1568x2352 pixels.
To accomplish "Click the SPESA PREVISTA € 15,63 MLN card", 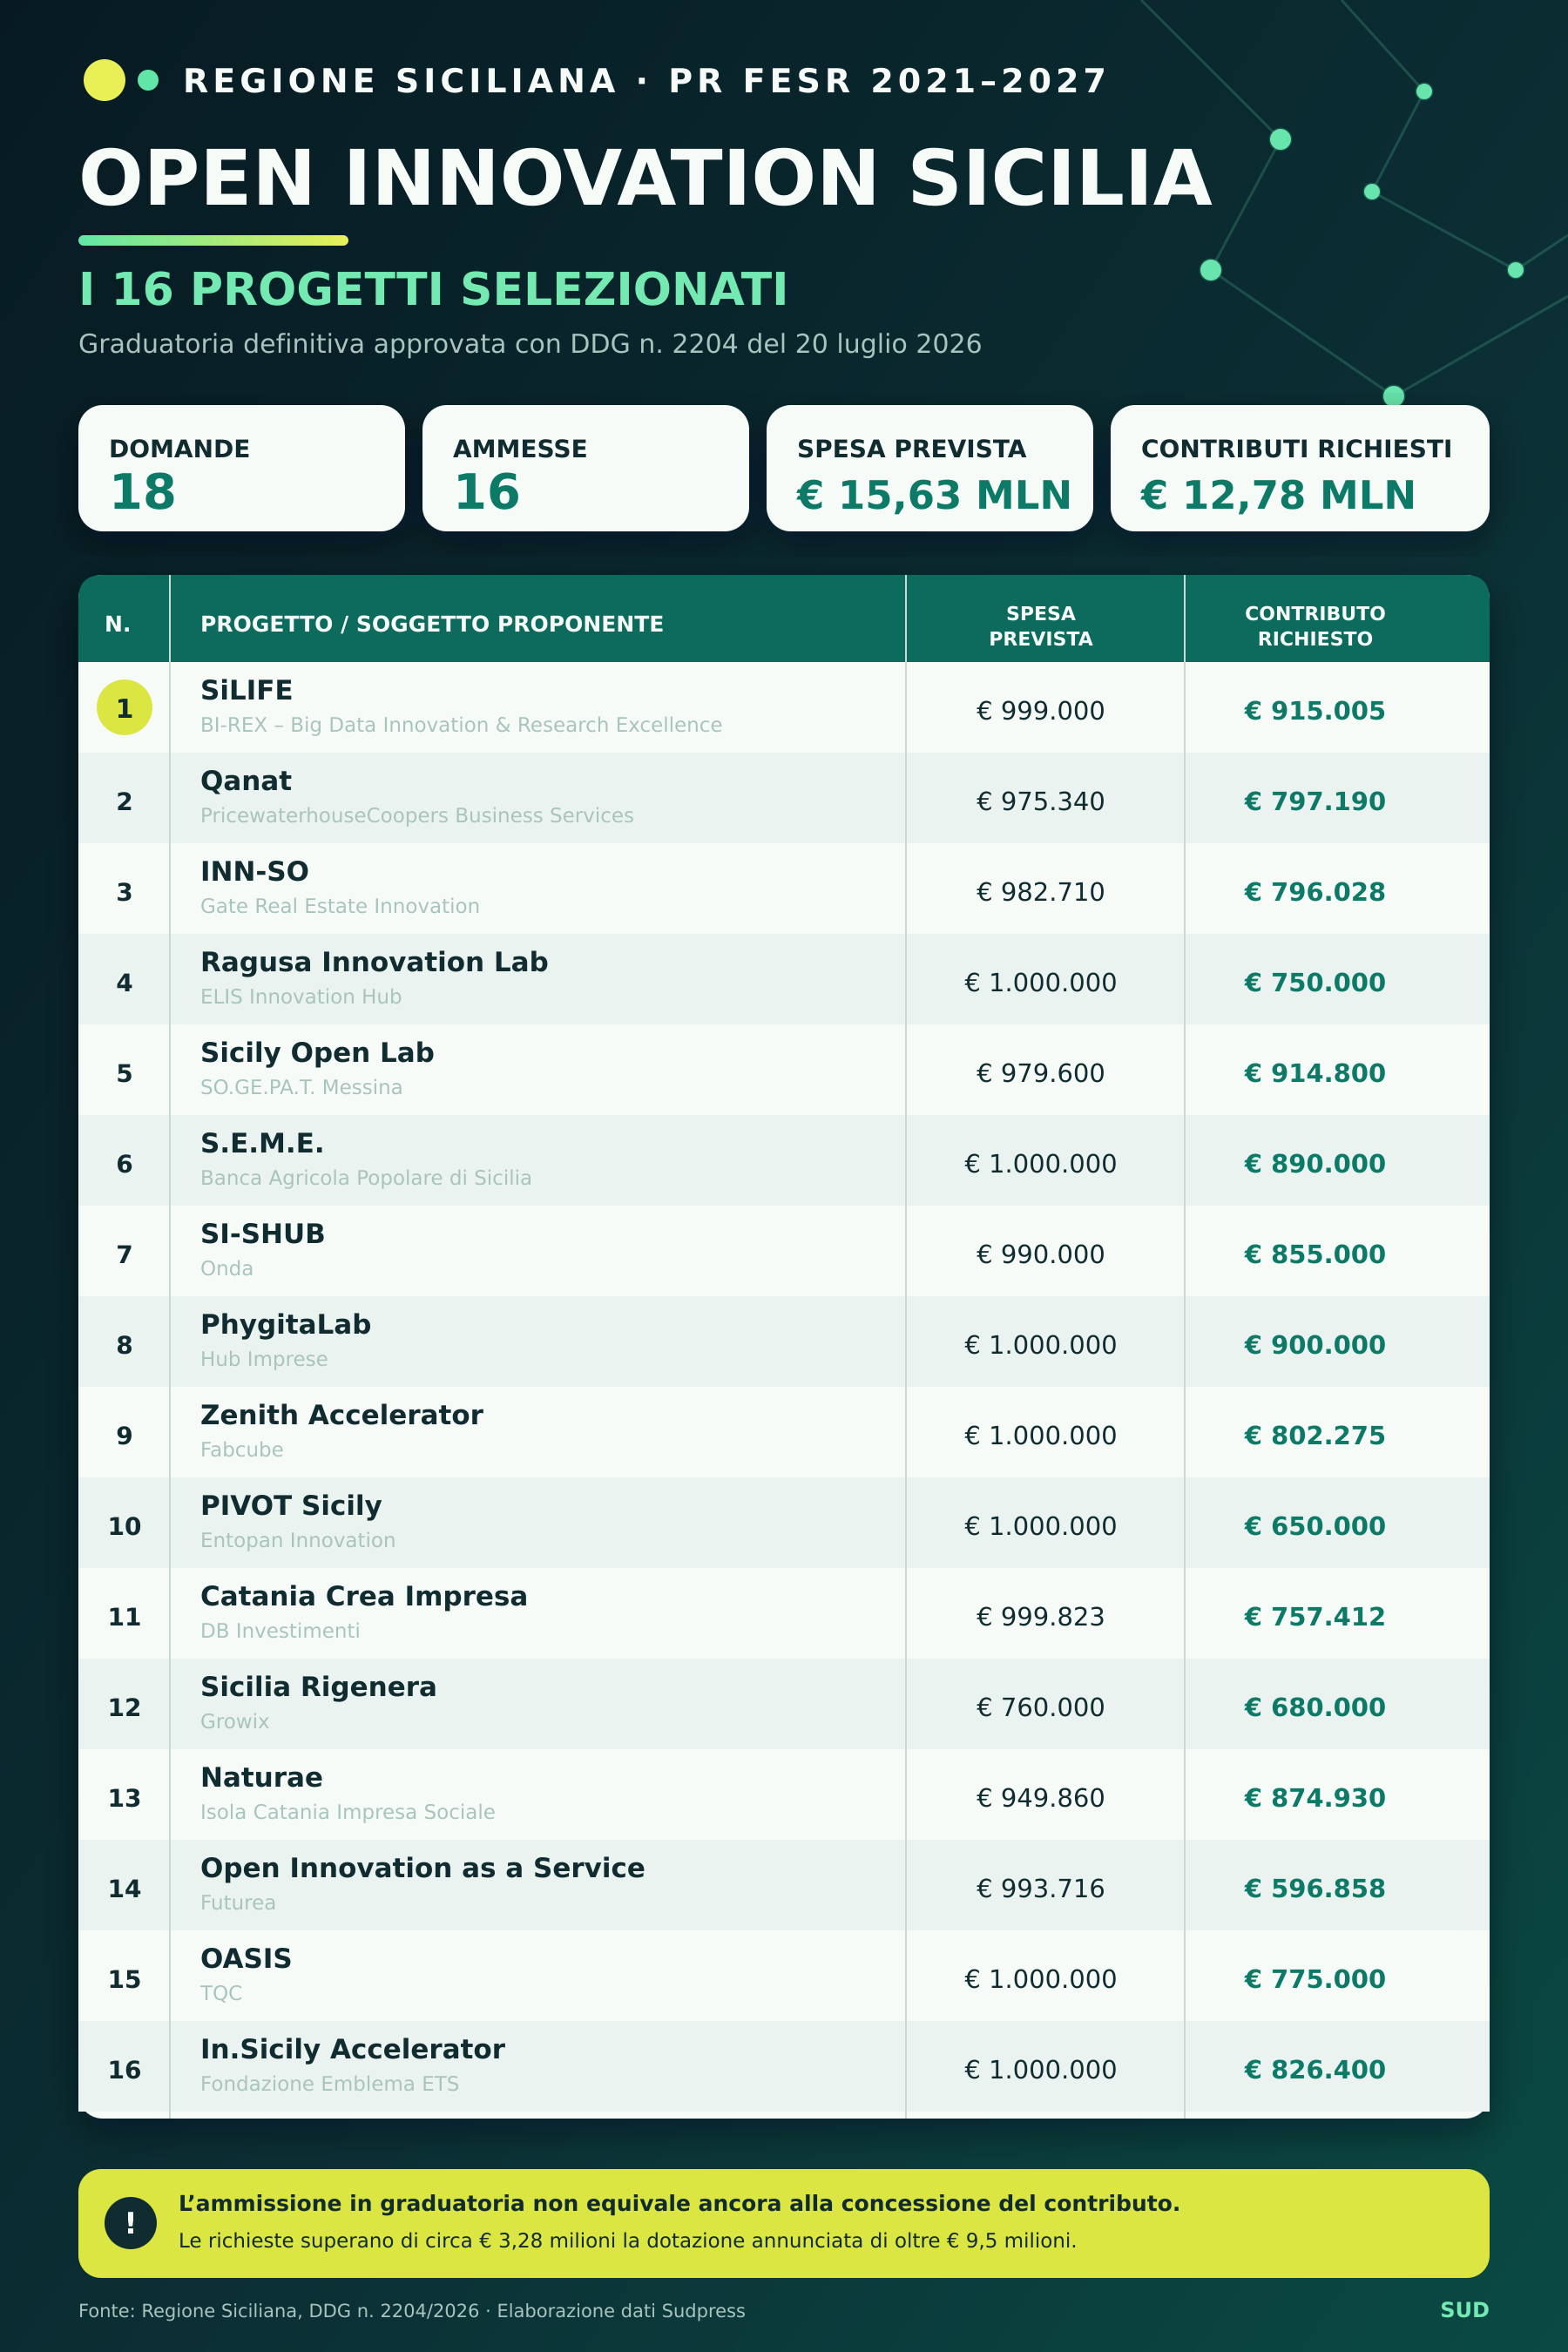I will tap(929, 468).
